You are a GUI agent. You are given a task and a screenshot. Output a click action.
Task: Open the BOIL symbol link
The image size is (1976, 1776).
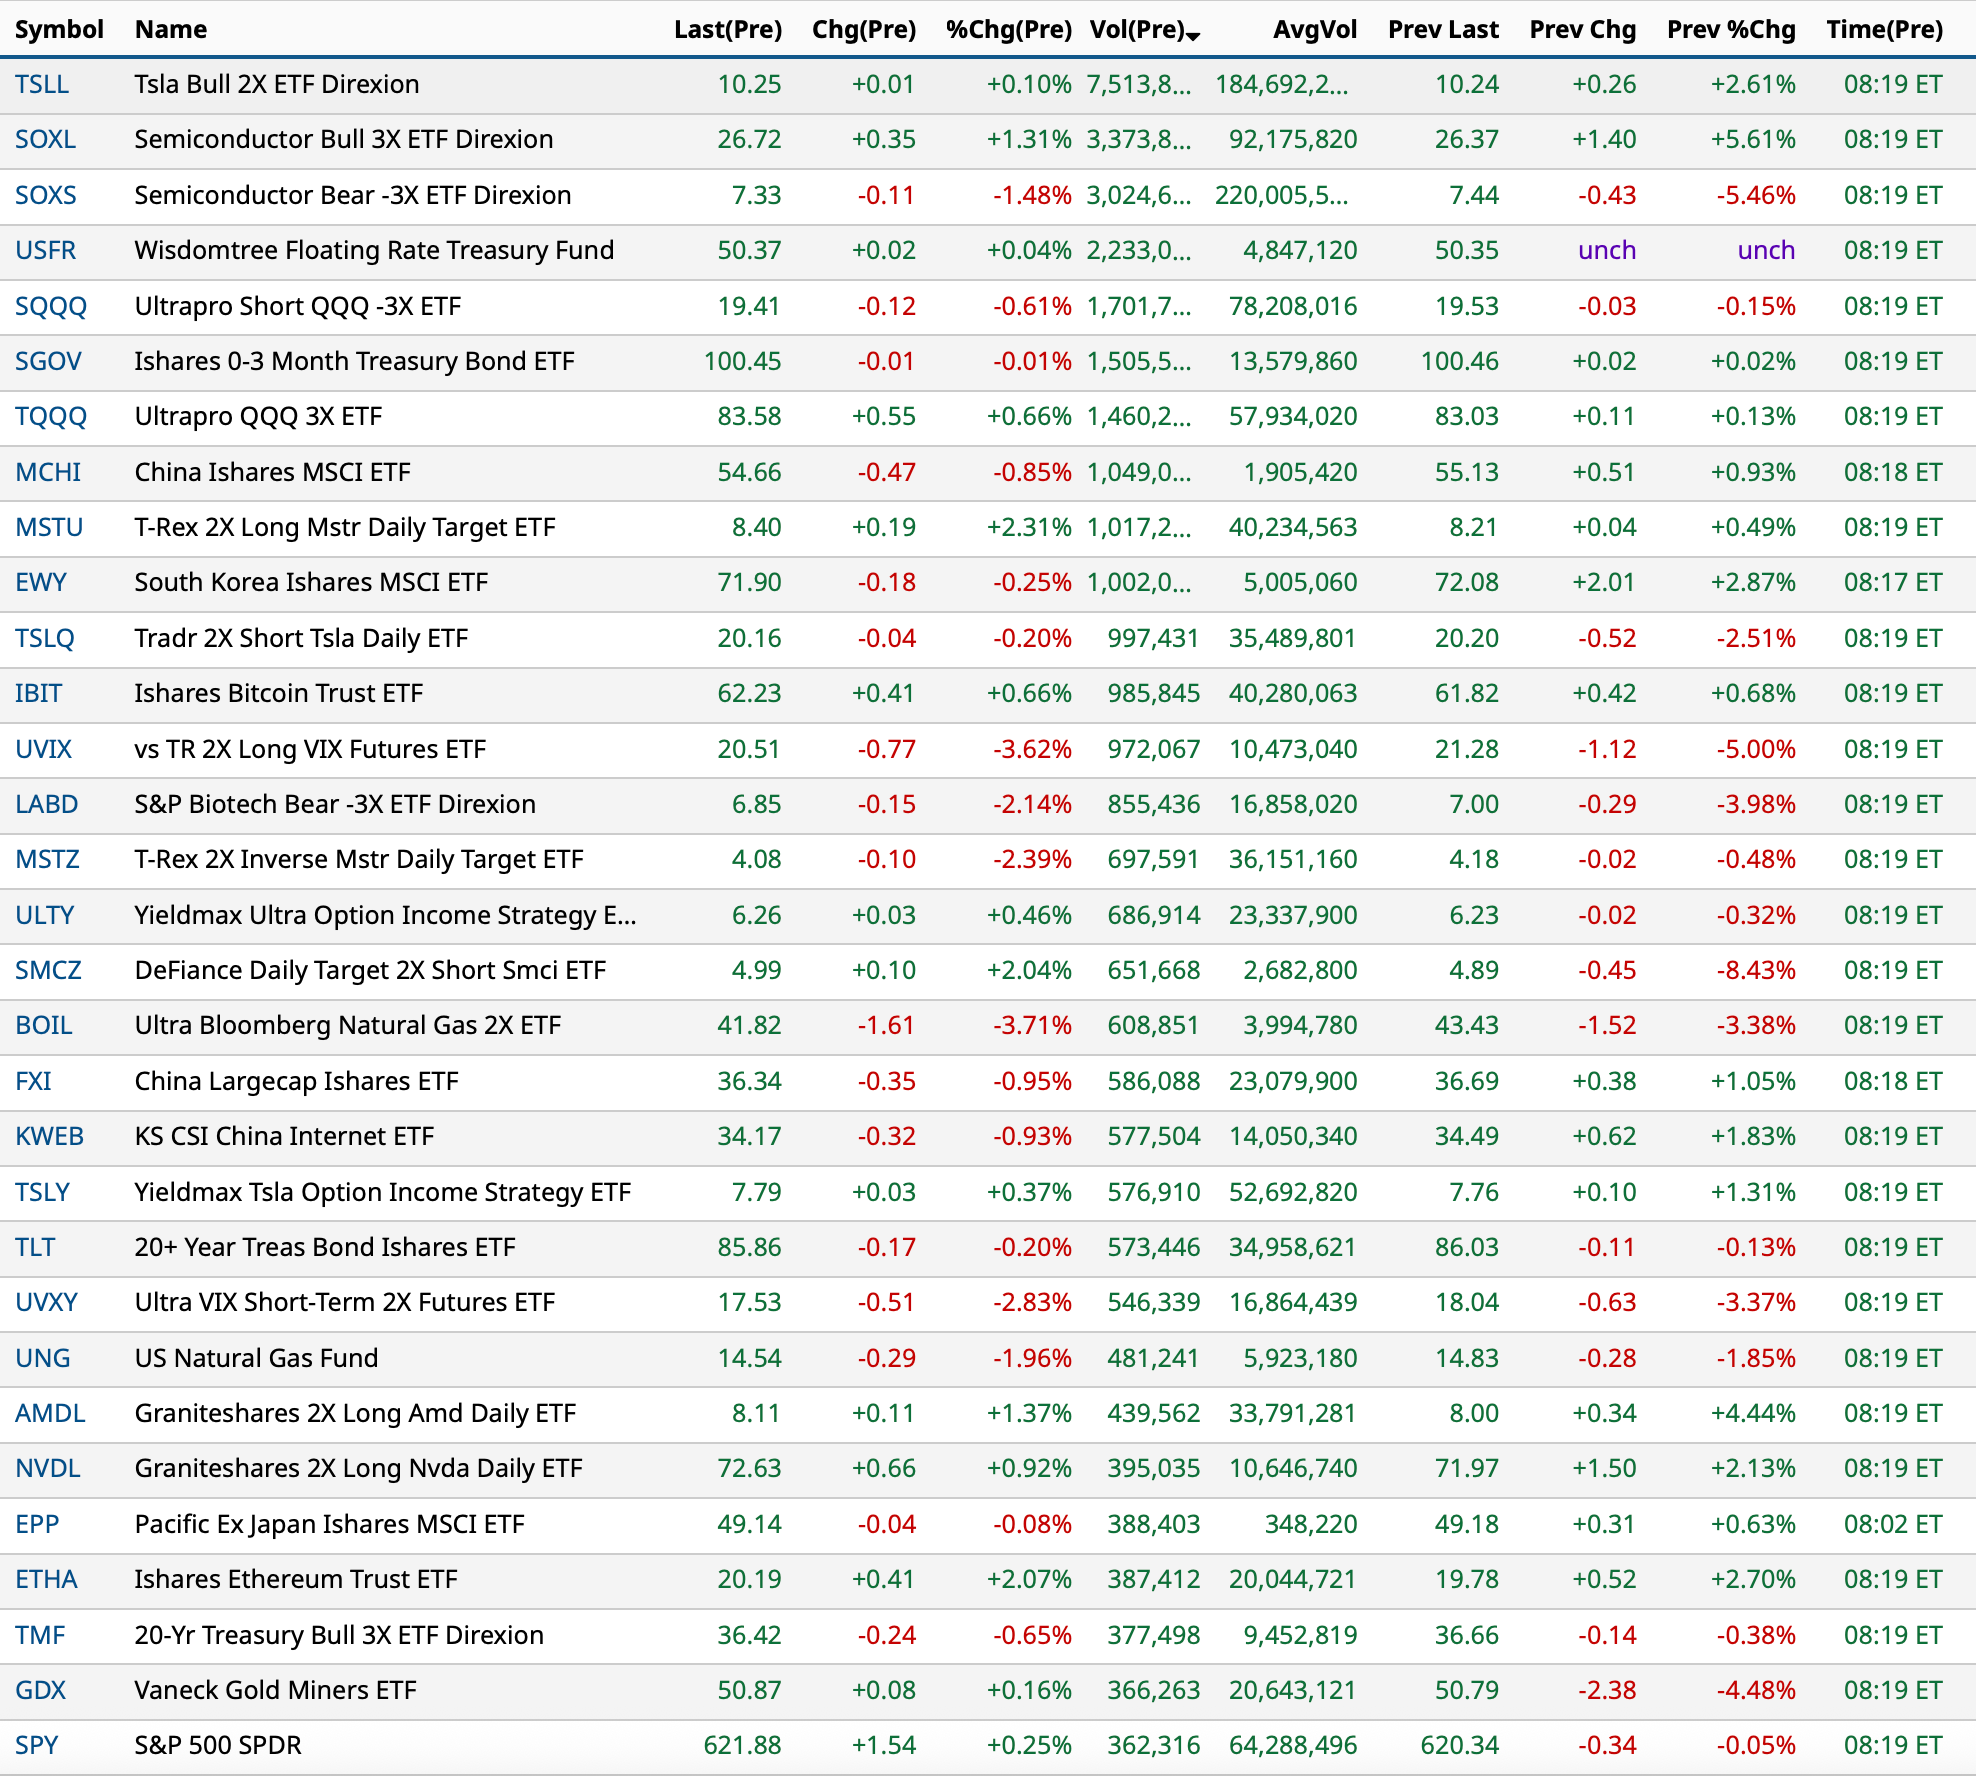(44, 1025)
